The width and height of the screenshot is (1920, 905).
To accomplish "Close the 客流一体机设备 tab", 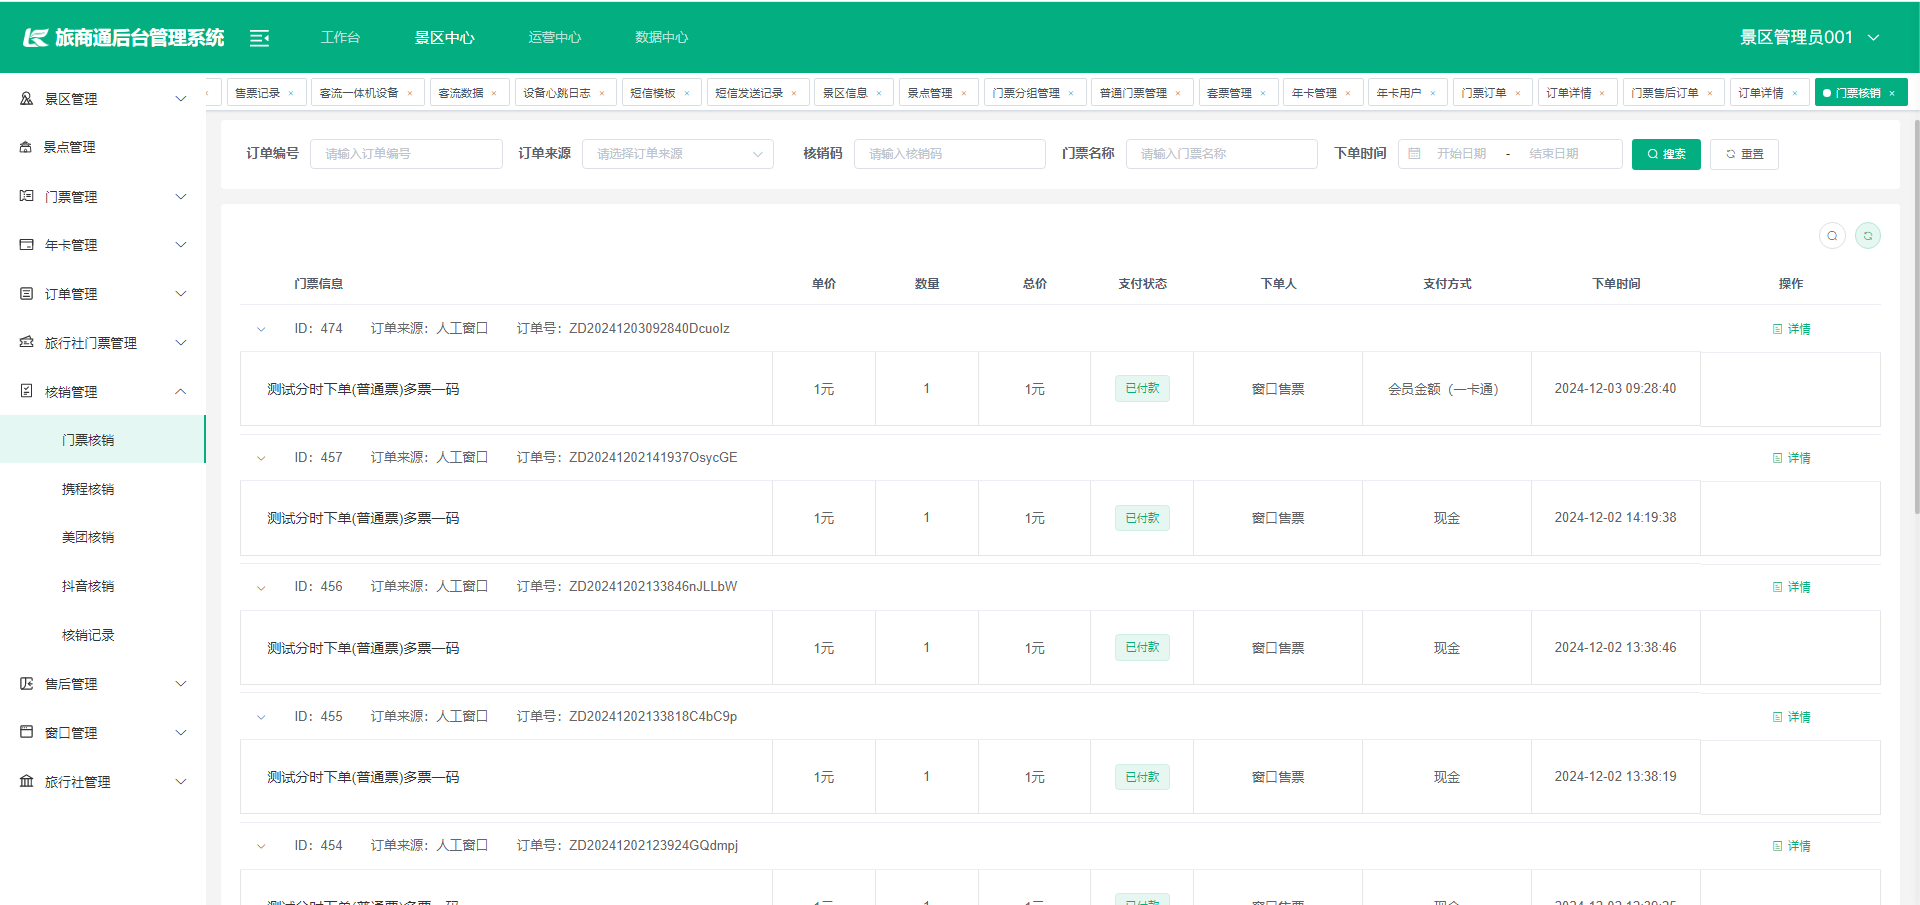I will (x=410, y=93).
